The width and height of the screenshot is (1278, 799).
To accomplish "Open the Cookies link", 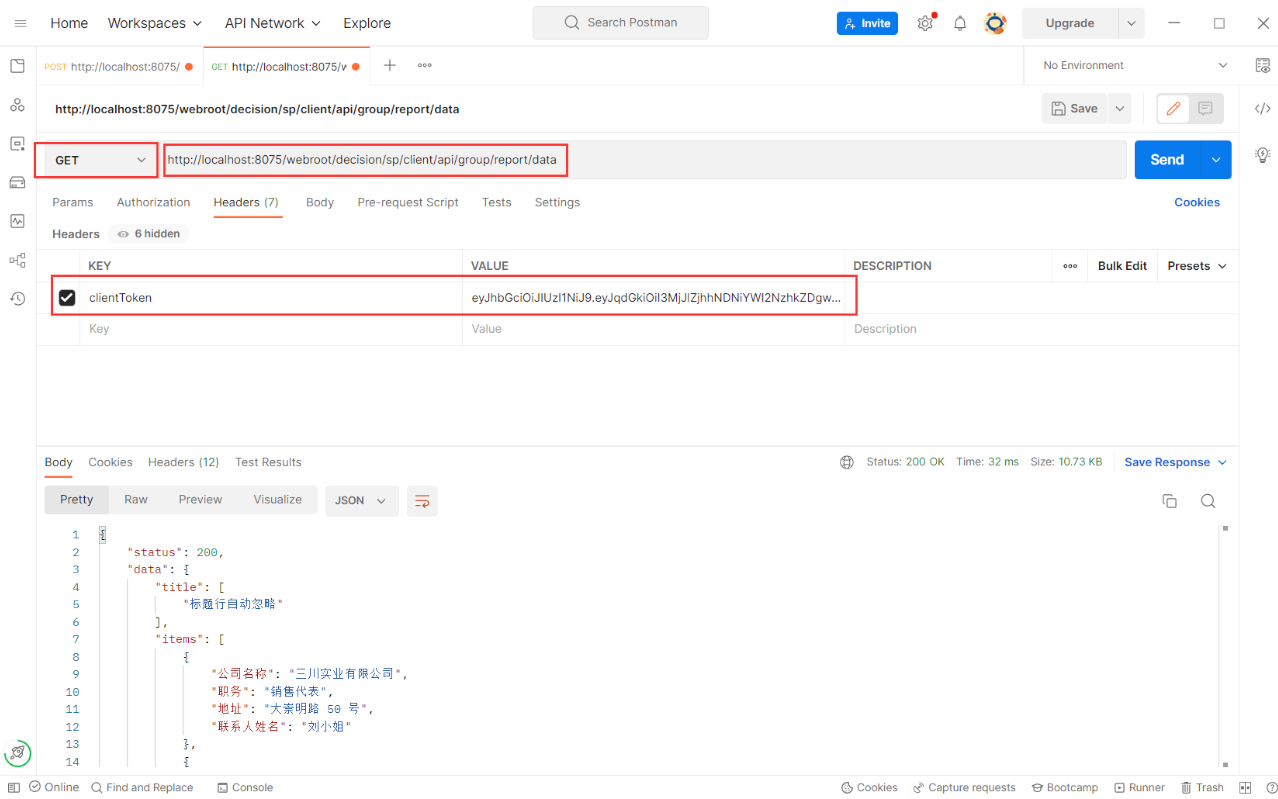I will pos(1196,202).
